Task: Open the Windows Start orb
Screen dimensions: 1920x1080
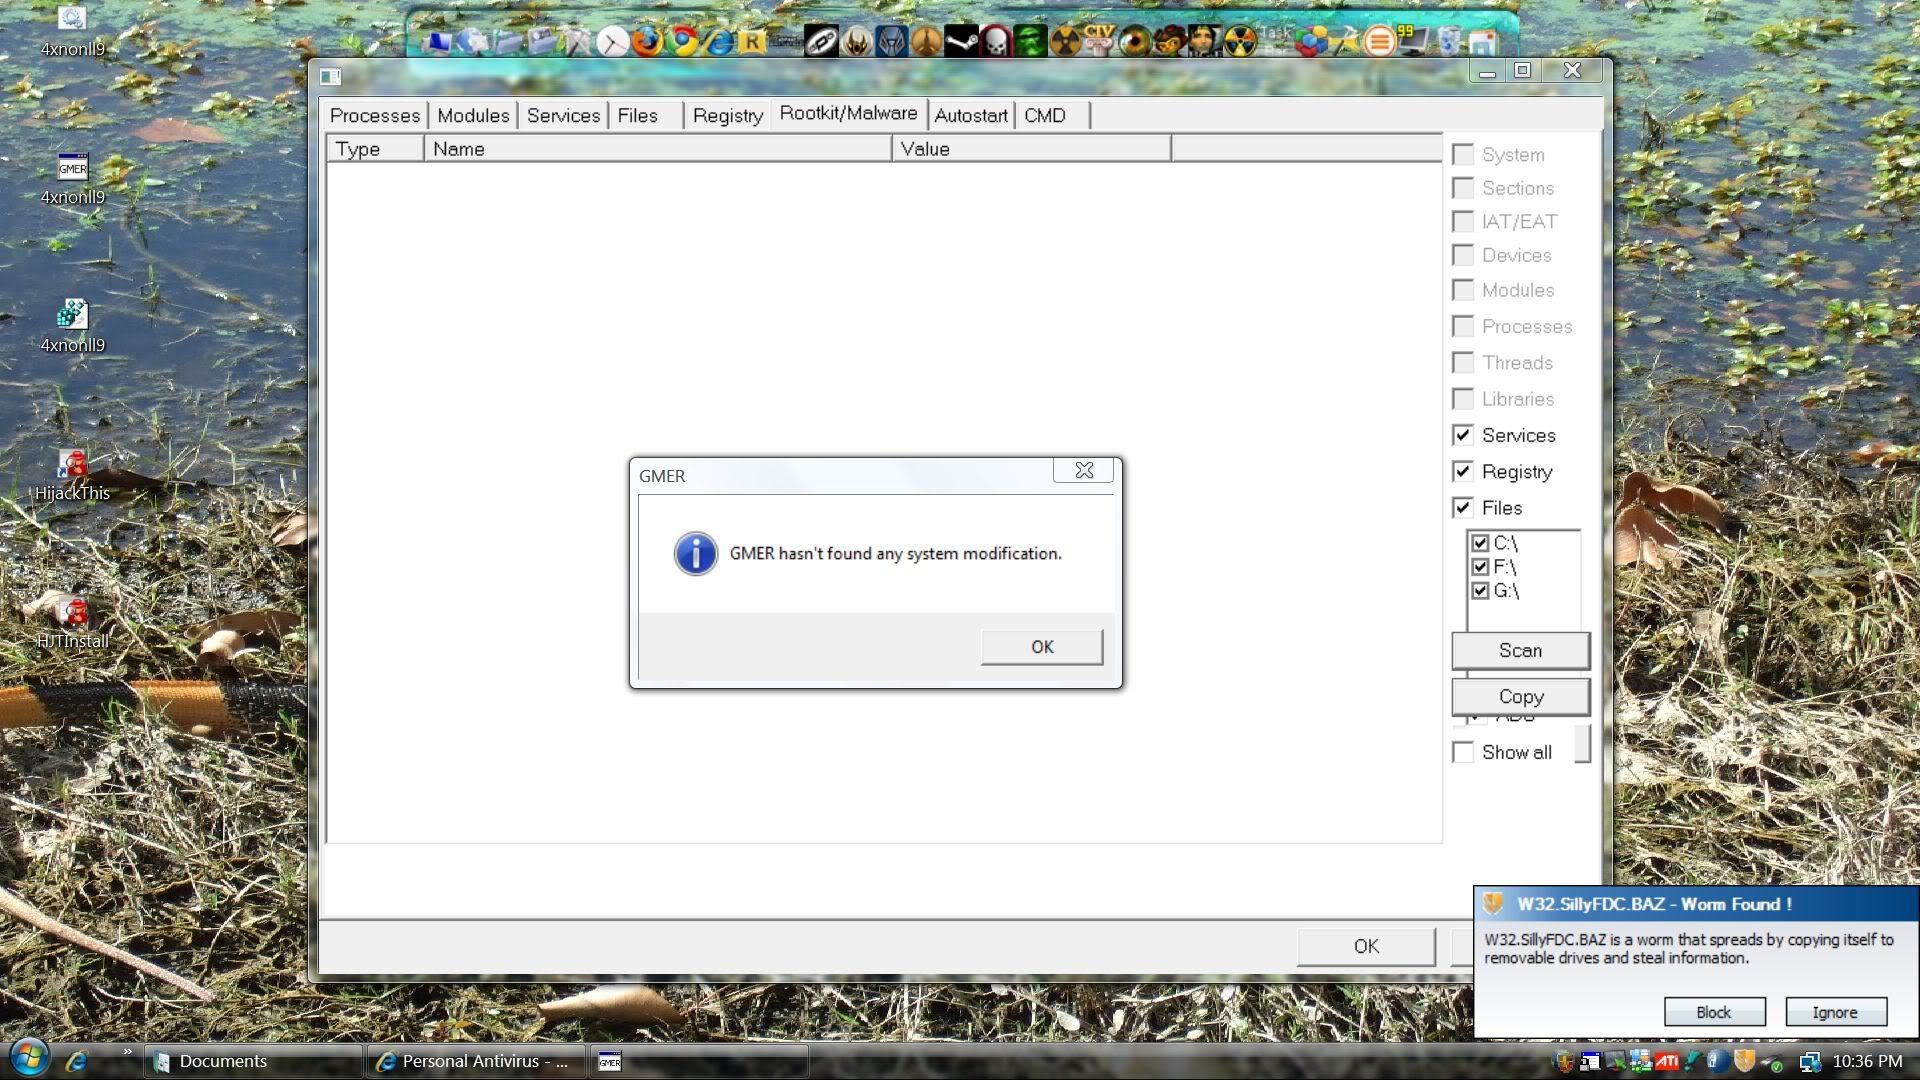Action: (x=28, y=1058)
